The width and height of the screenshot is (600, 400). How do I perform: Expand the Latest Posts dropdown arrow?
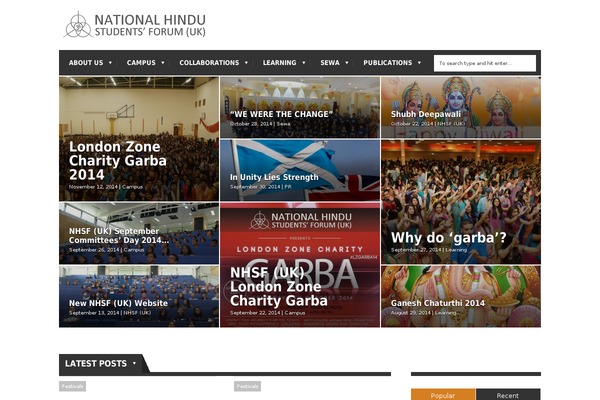click(x=134, y=363)
